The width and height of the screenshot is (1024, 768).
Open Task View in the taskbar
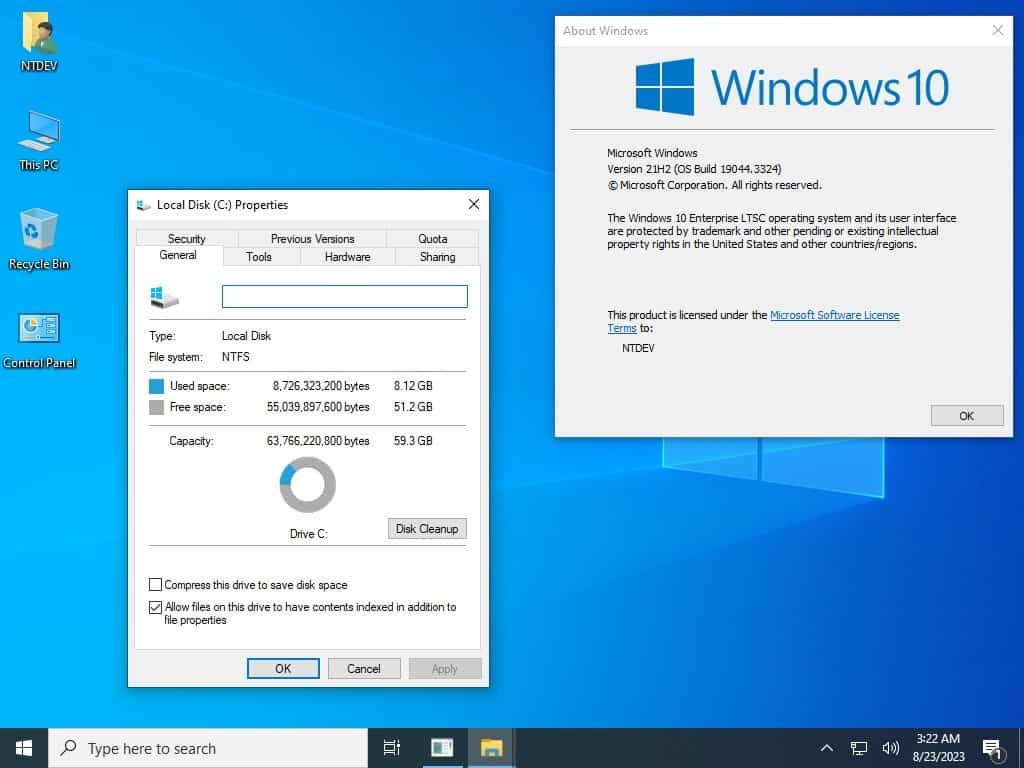click(392, 748)
